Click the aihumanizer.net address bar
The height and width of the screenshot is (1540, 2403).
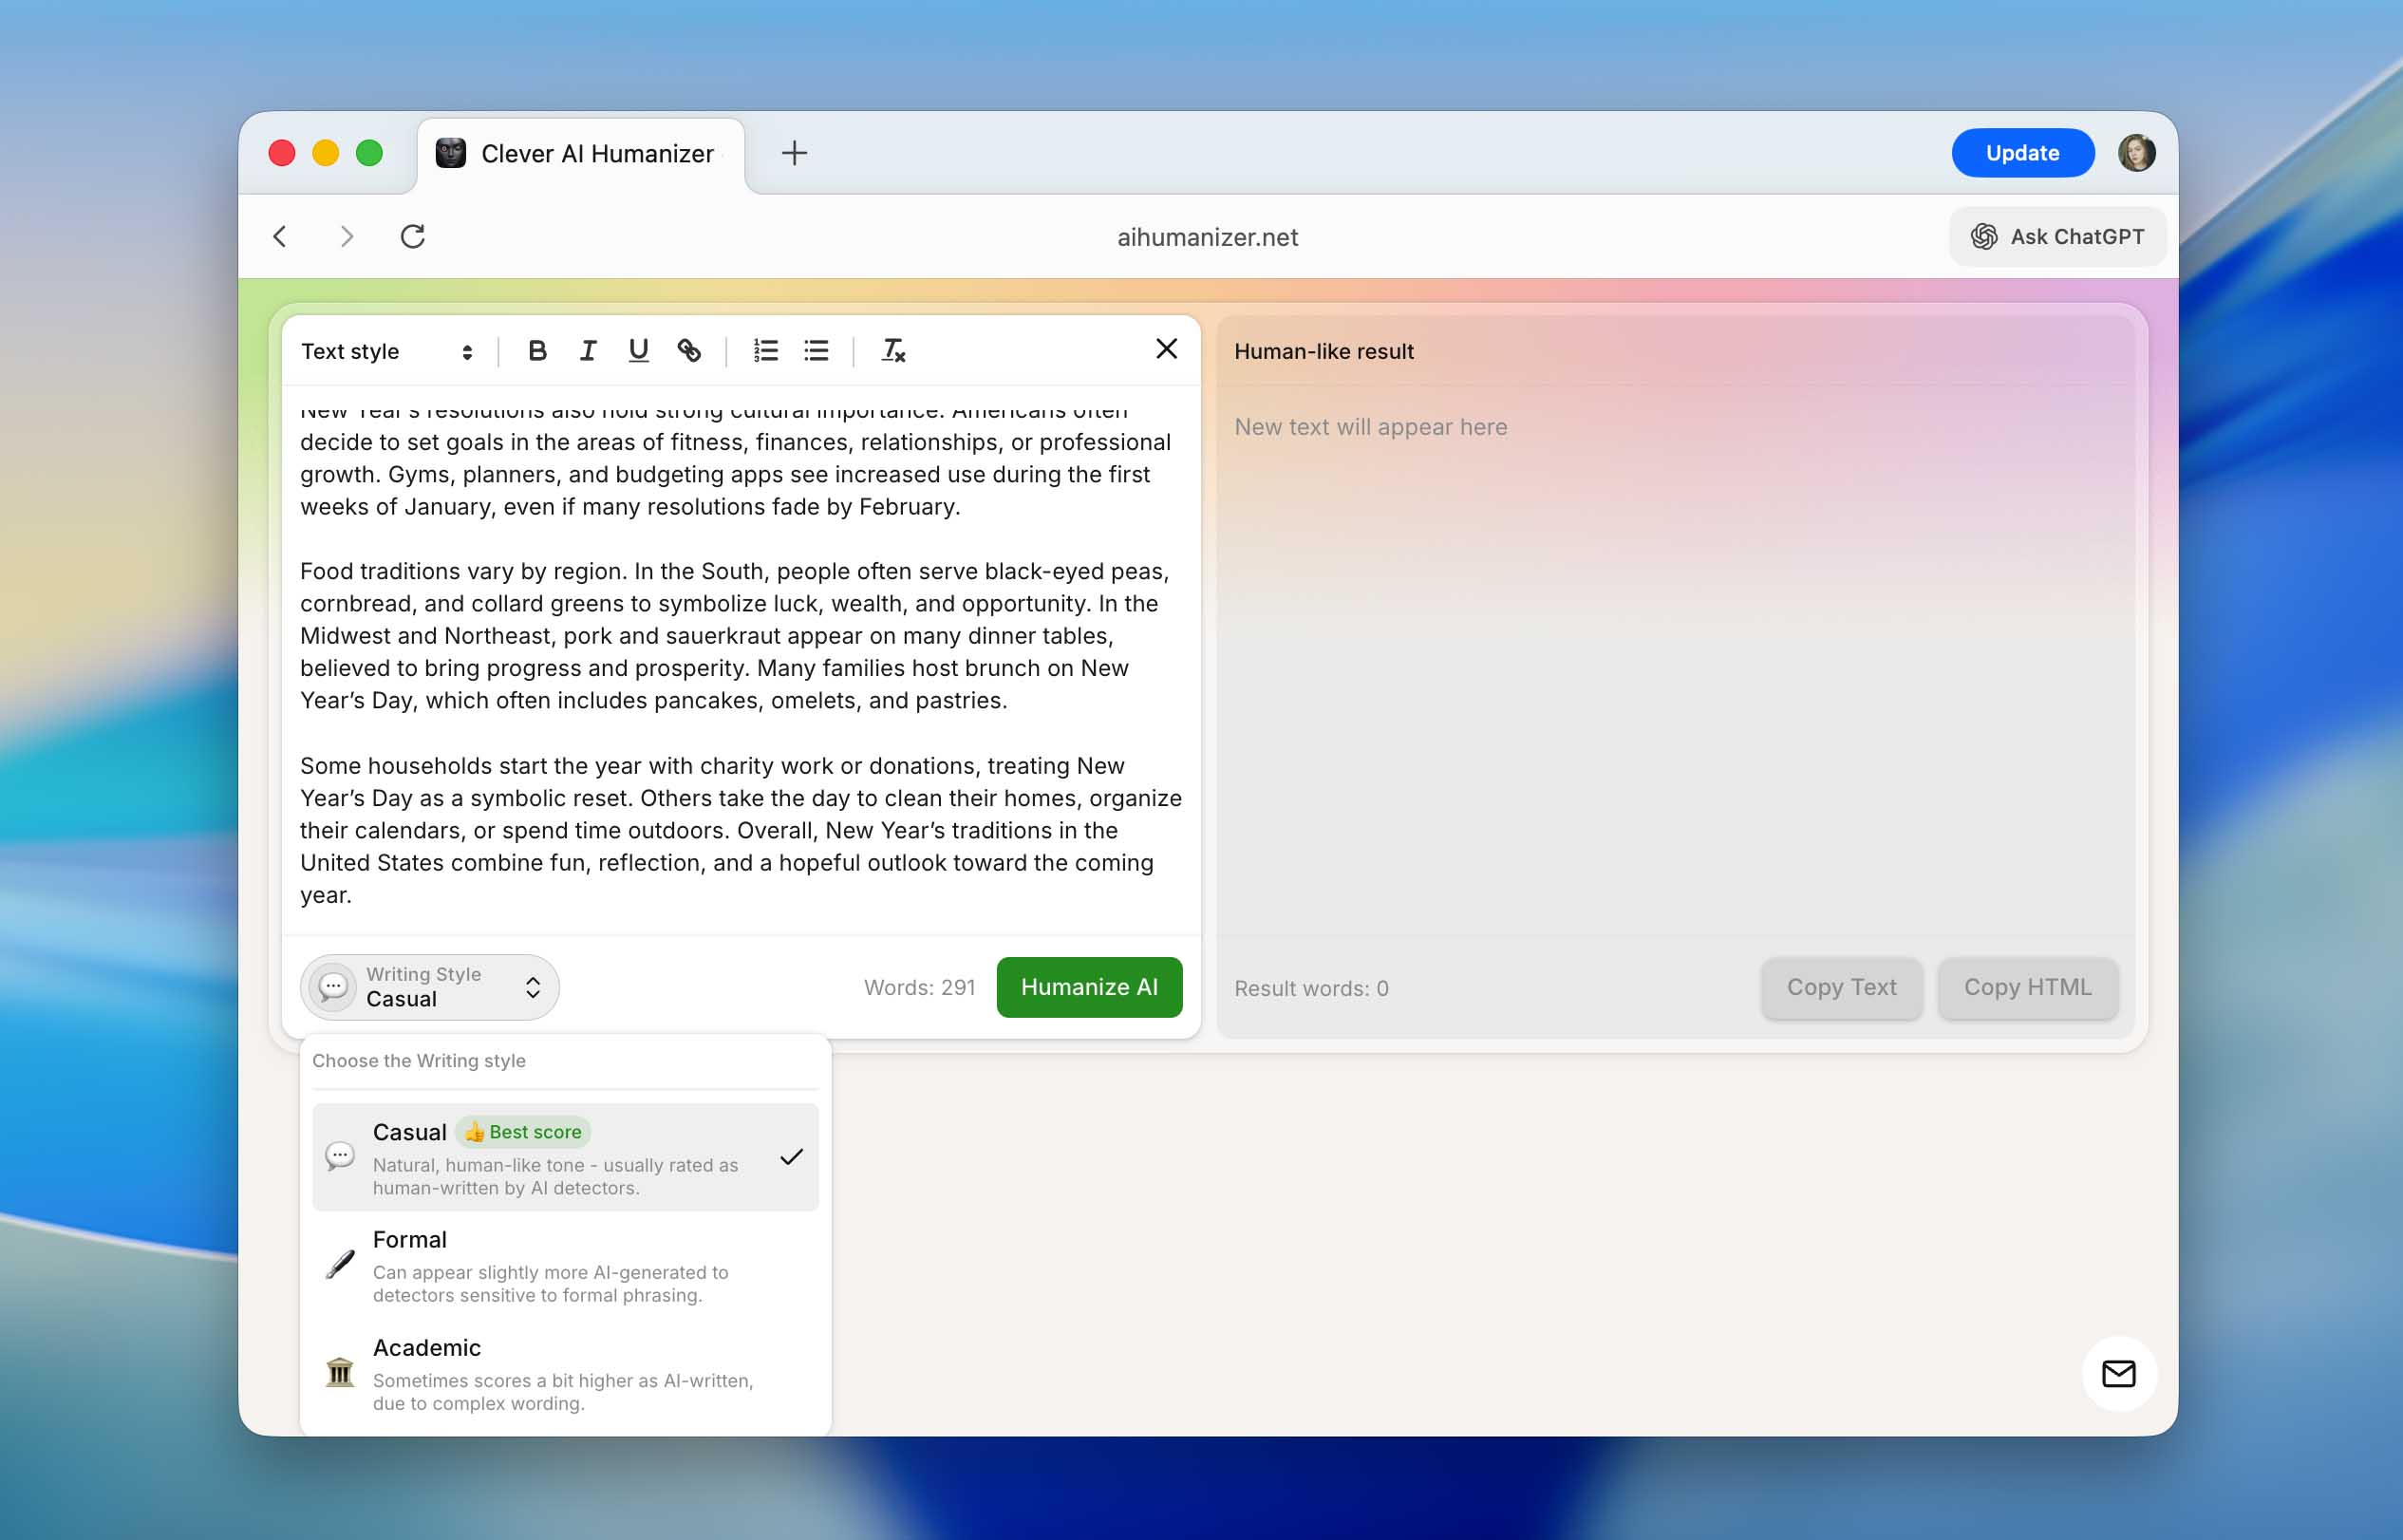pyautogui.click(x=1207, y=237)
